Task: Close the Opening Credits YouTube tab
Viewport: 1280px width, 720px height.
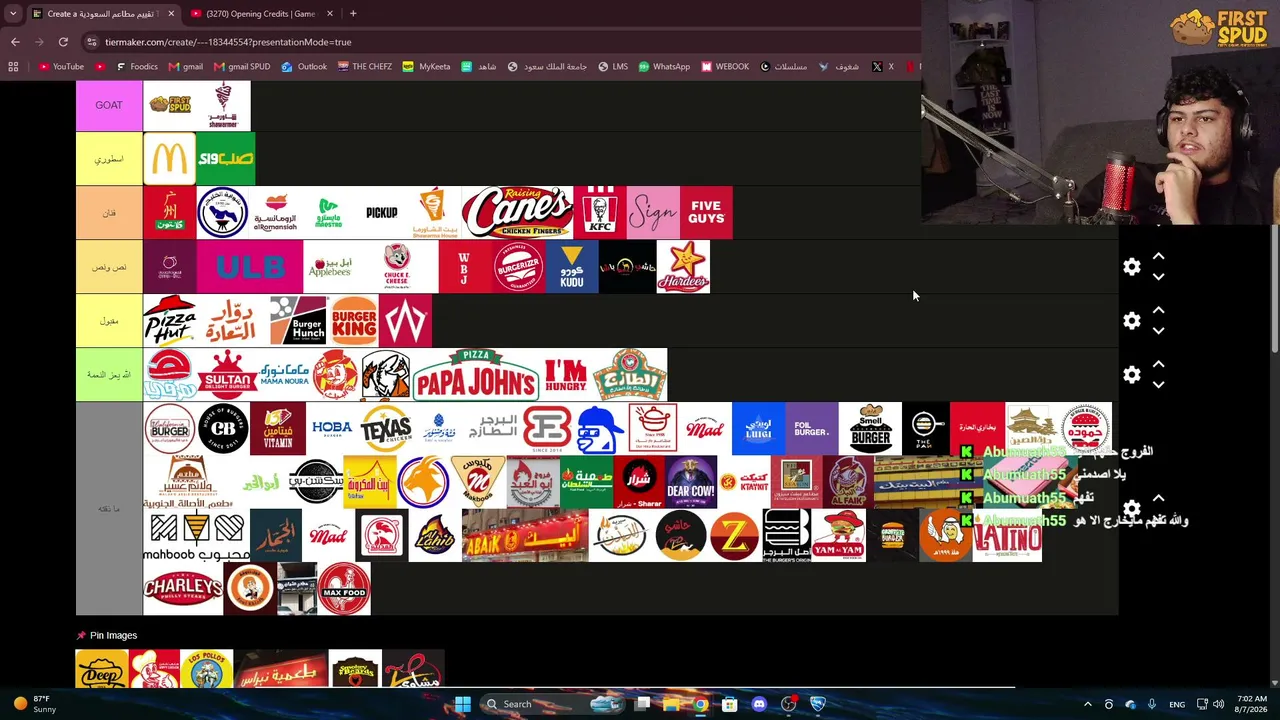Action: click(329, 14)
